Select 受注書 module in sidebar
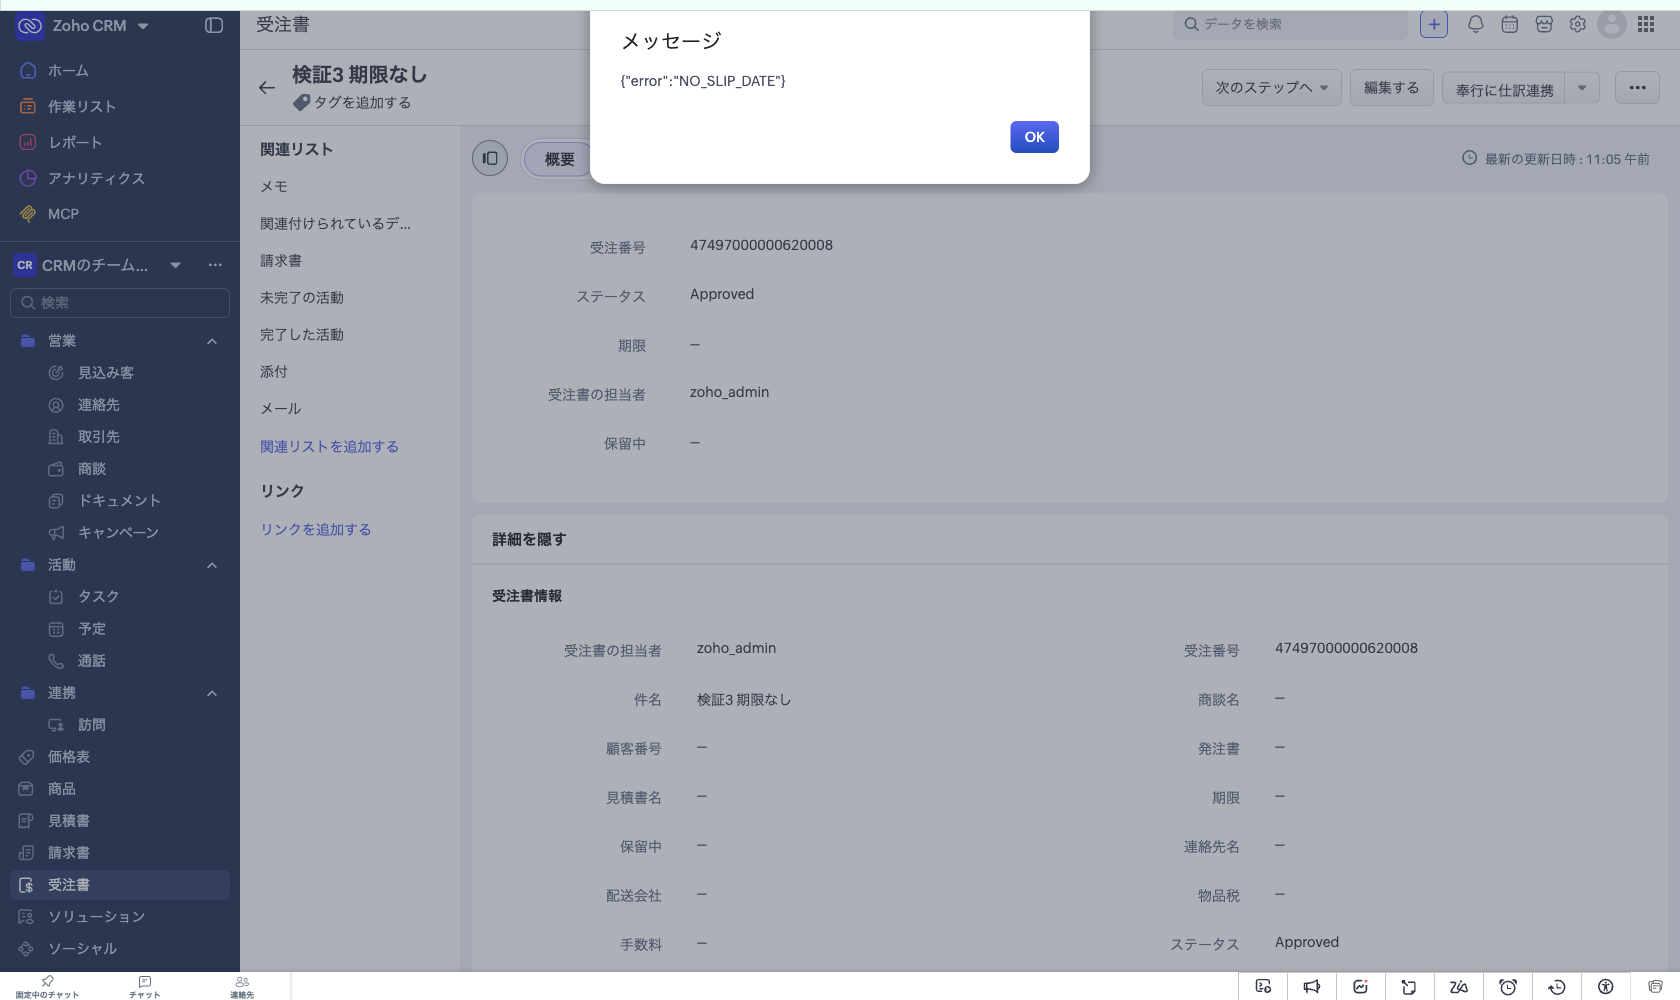1680x1000 pixels. (x=120, y=885)
